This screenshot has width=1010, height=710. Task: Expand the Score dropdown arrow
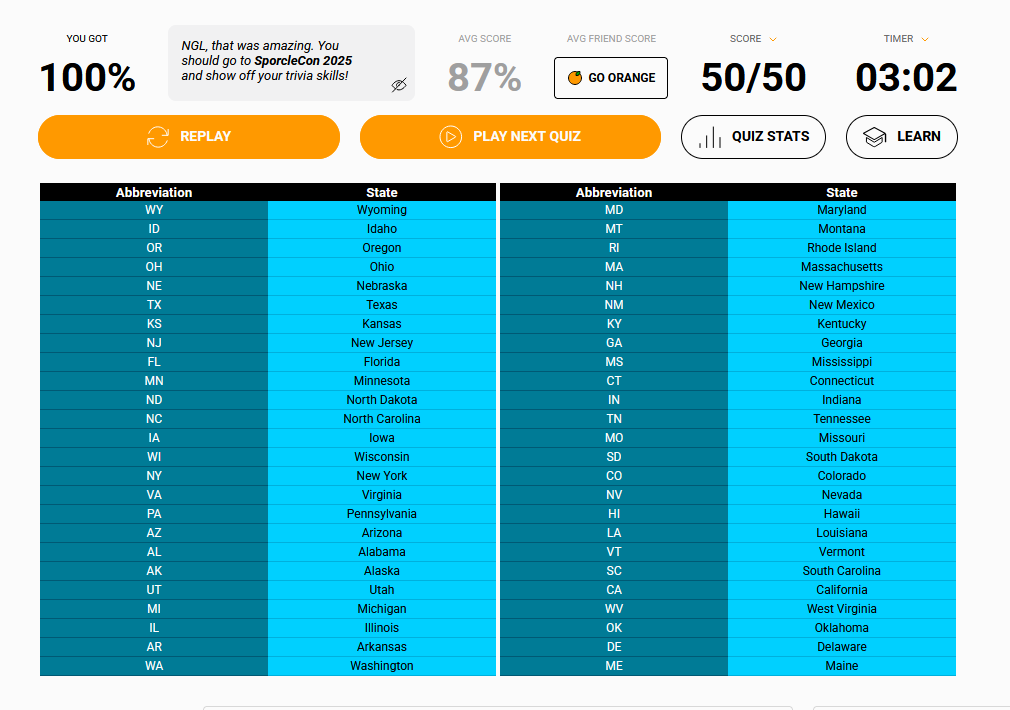[773, 39]
